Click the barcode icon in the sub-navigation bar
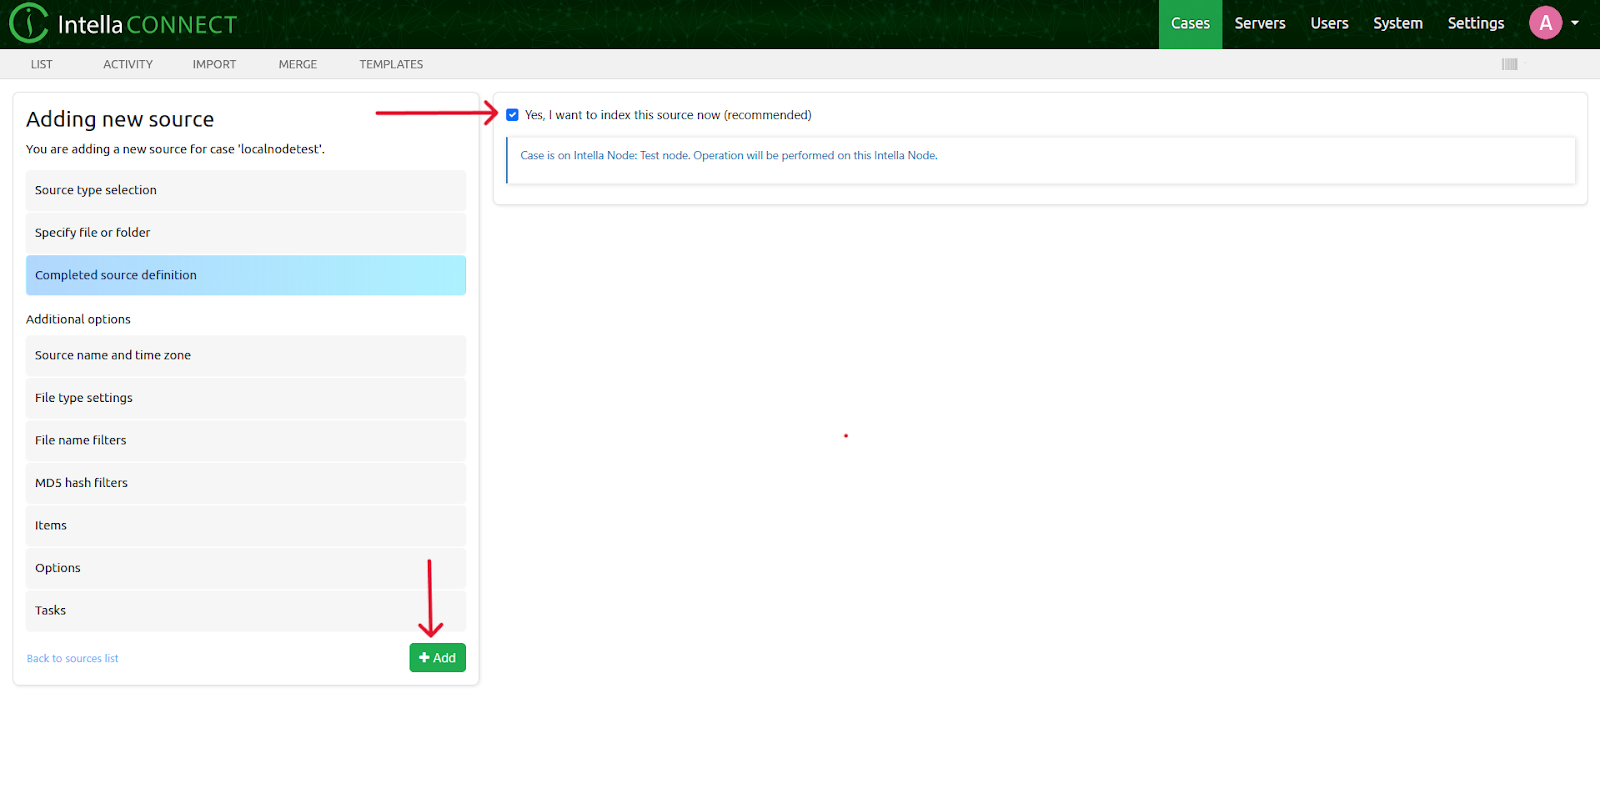The image size is (1600, 794). [x=1509, y=64]
